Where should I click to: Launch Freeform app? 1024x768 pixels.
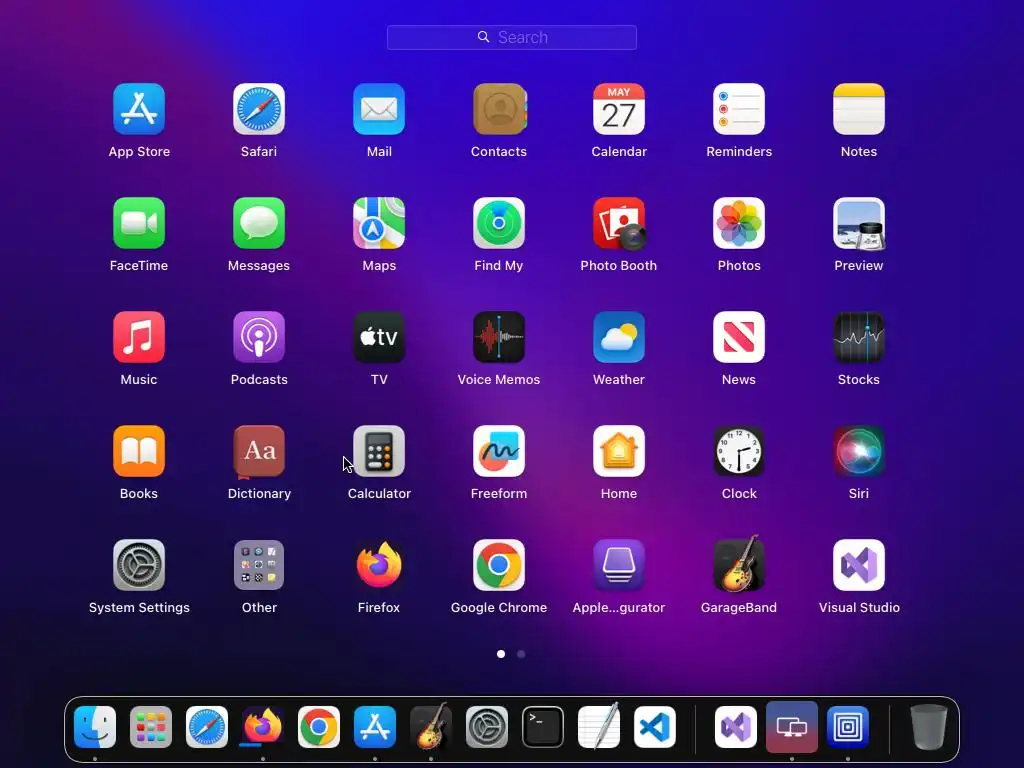(x=499, y=451)
